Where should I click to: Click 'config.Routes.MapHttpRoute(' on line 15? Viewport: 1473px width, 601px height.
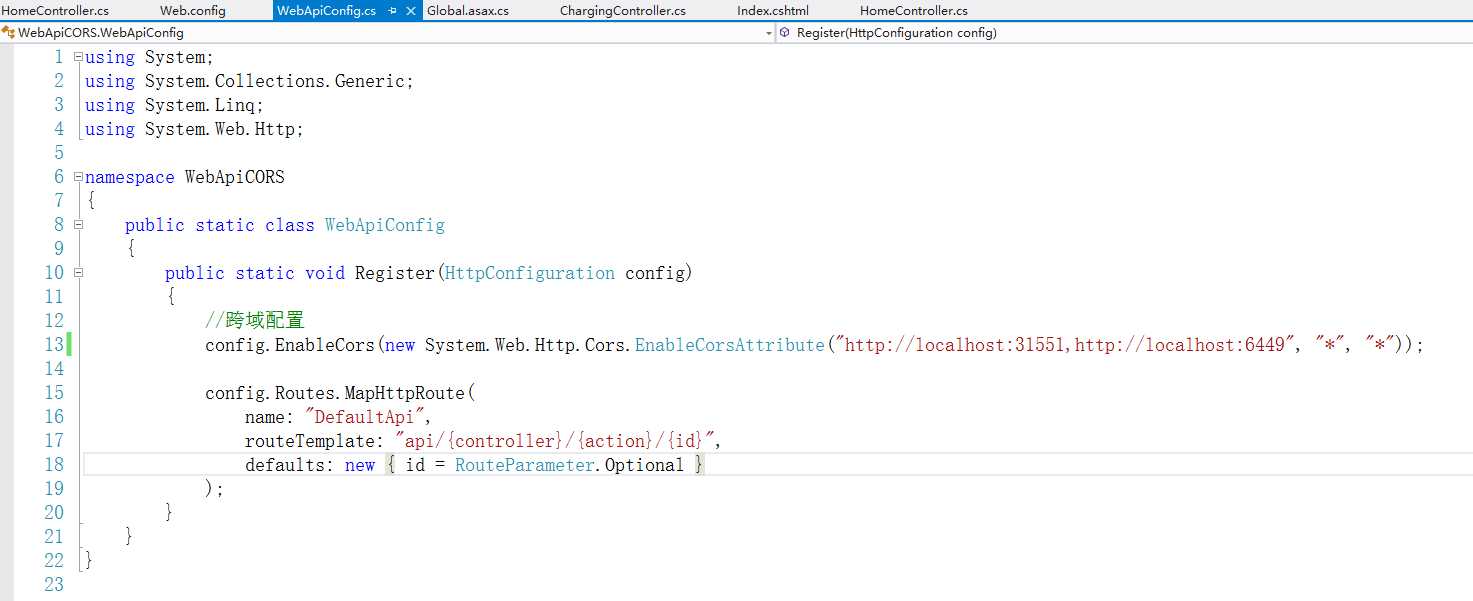340,393
